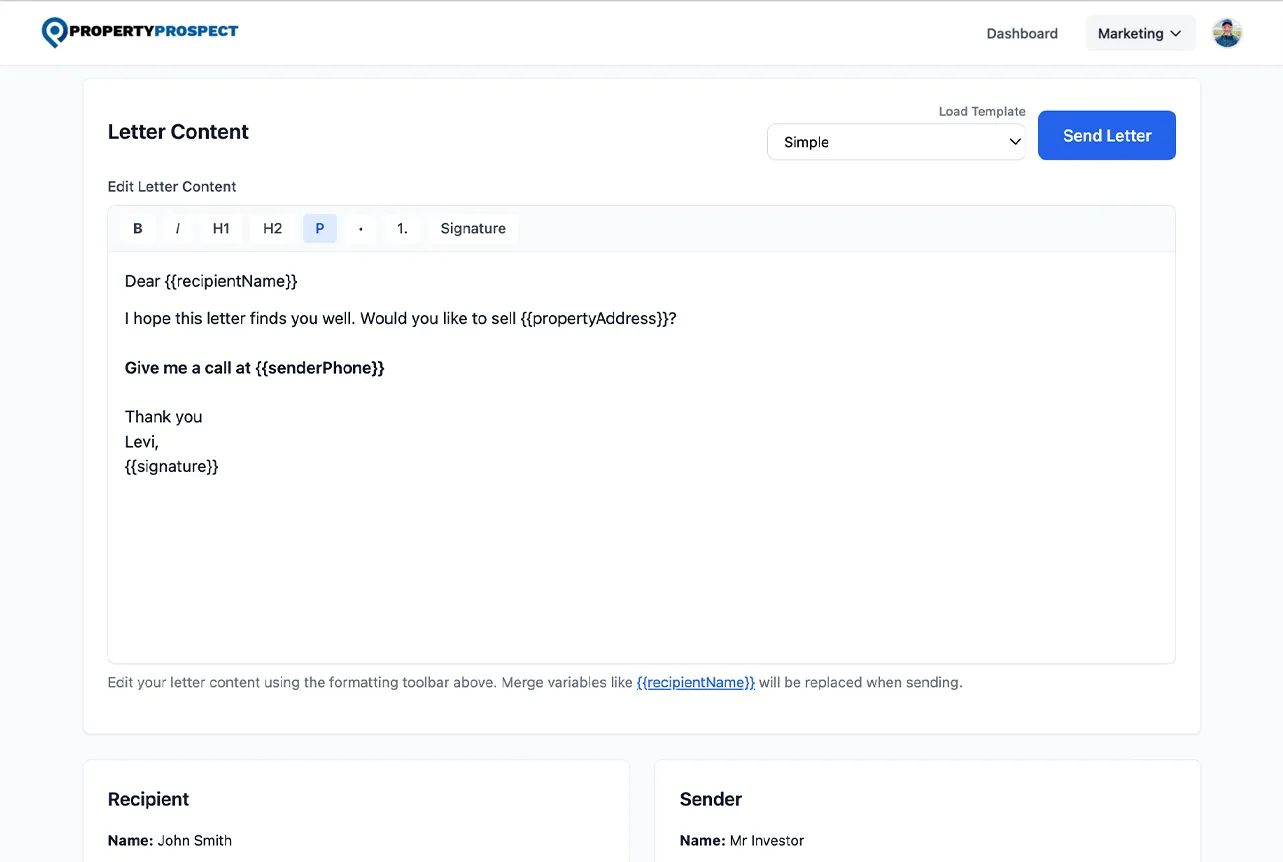This screenshot has height=862, width=1283.
Task: Toggle bold formatting in the editor toolbar
Action: coord(137,228)
